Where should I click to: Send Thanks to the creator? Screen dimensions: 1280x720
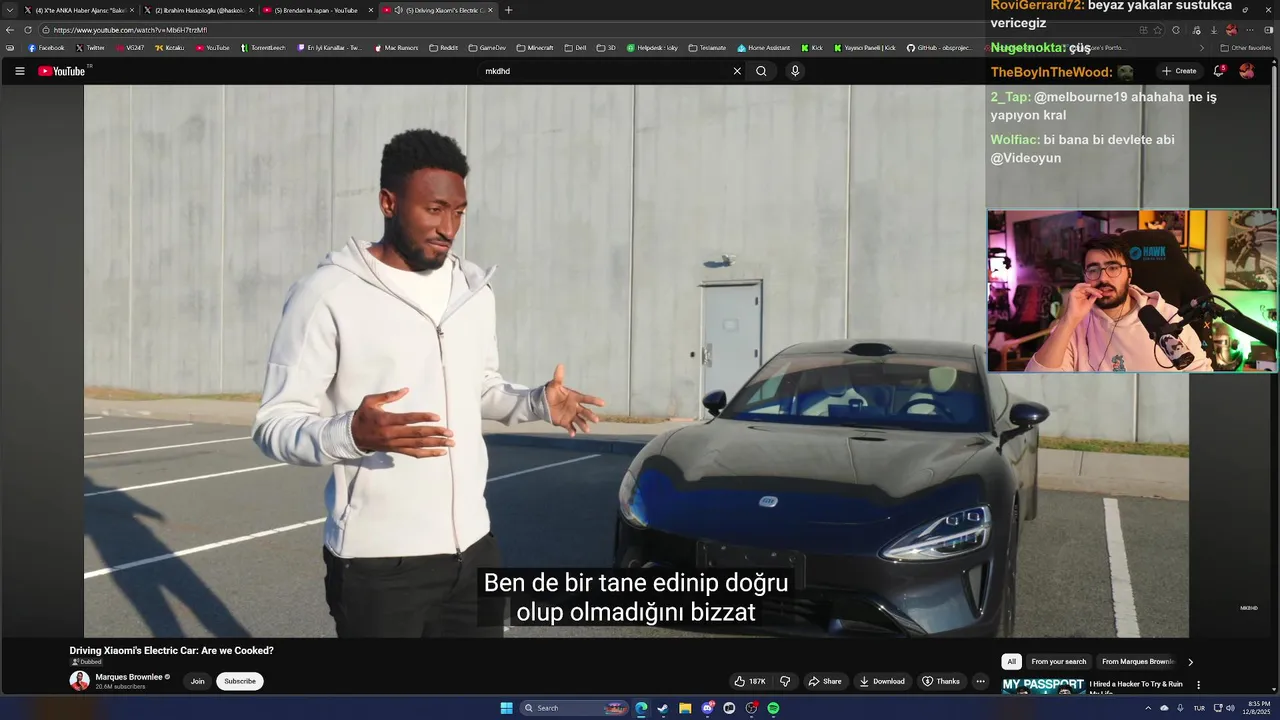(941, 681)
